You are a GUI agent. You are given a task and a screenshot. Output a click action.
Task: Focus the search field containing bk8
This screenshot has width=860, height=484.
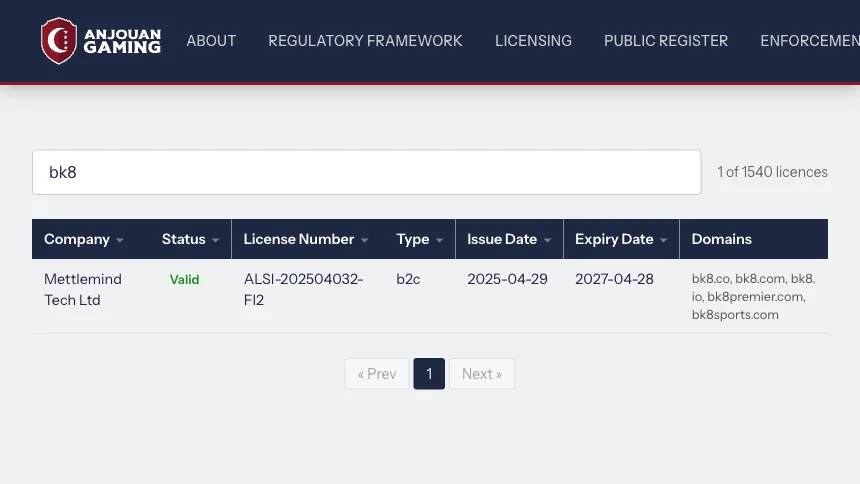[366, 172]
